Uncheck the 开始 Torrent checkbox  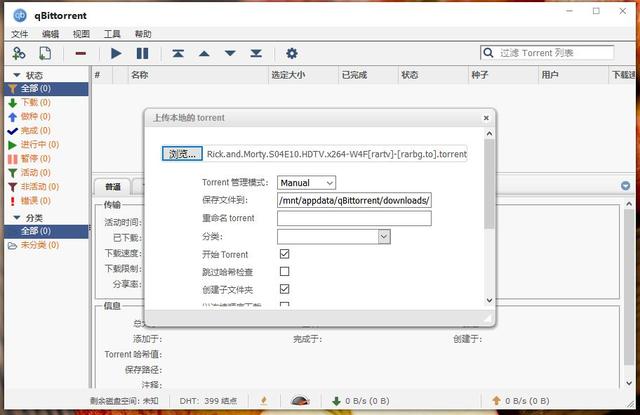click(x=285, y=254)
